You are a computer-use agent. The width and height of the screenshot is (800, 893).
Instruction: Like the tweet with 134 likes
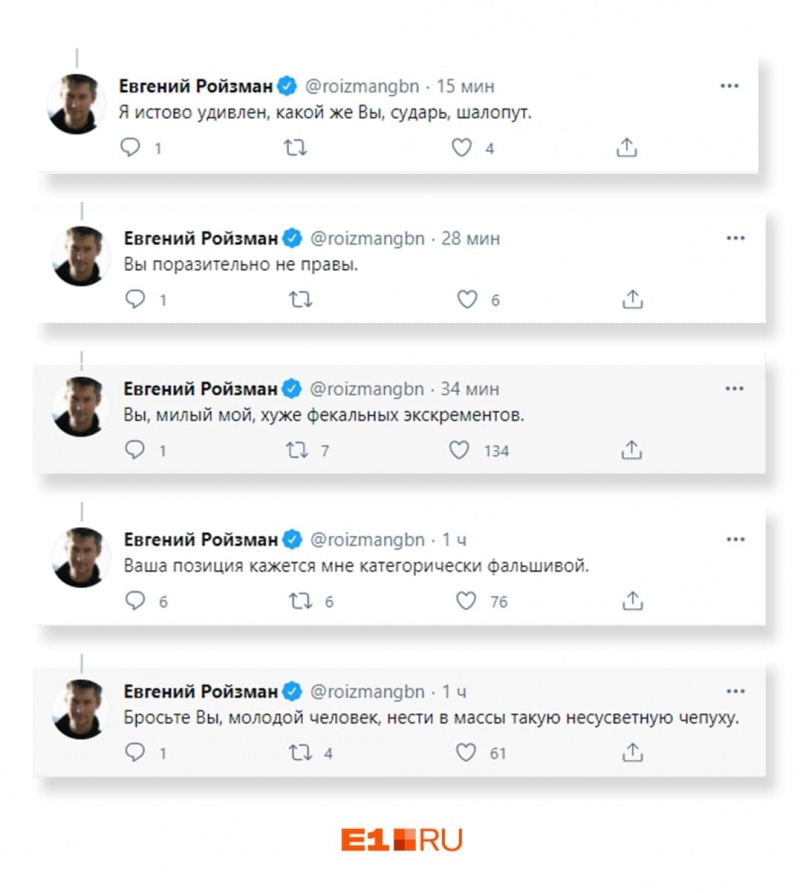[x=459, y=450]
